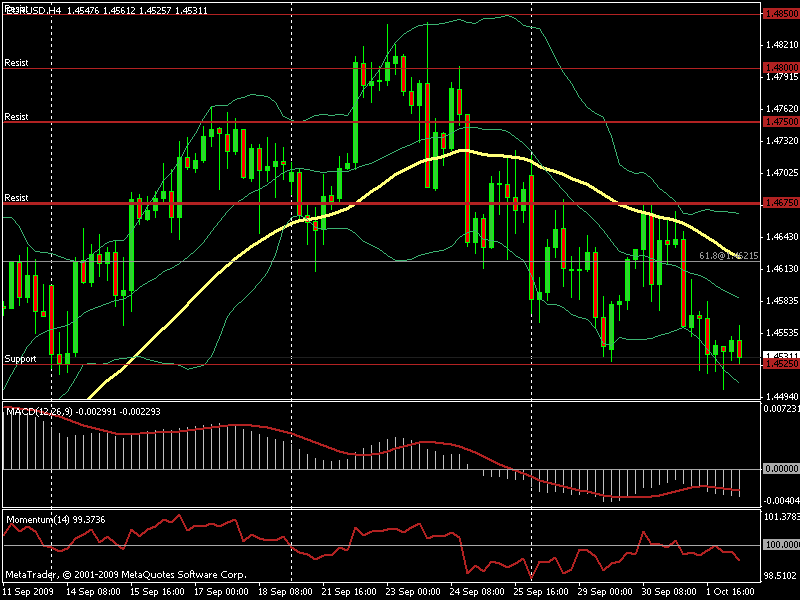Select the Resist label on the 1.48000 line
This screenshot has height=600, width=800.
[x=16, y=63]
